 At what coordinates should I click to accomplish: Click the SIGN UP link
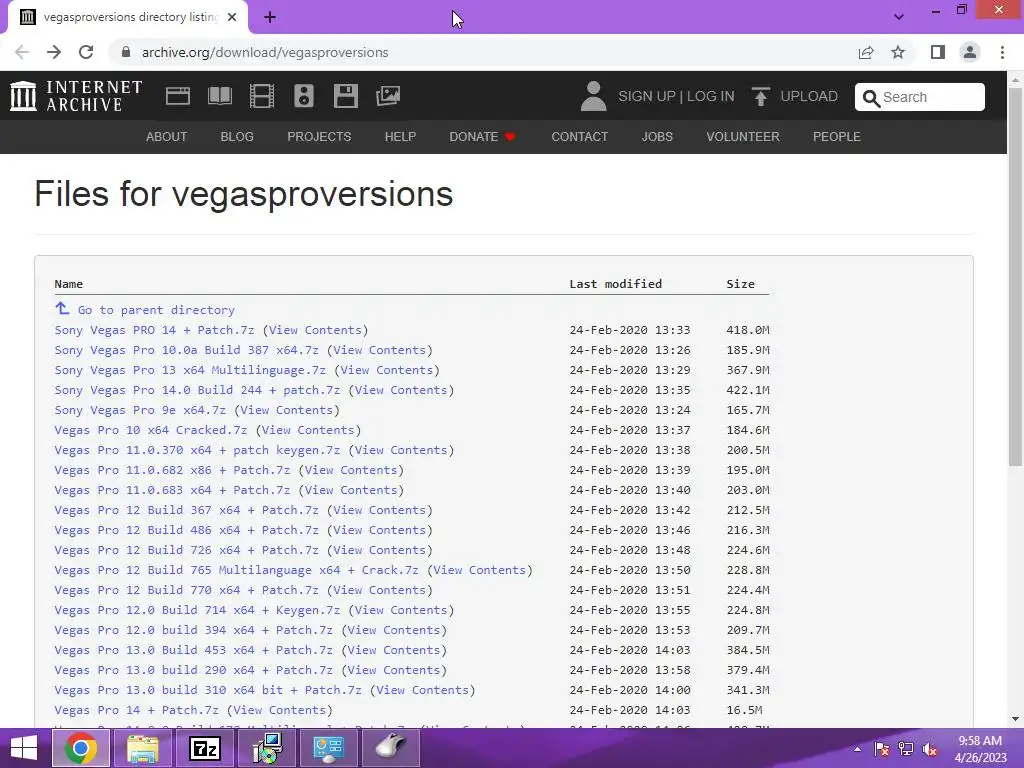coord(647,96)
